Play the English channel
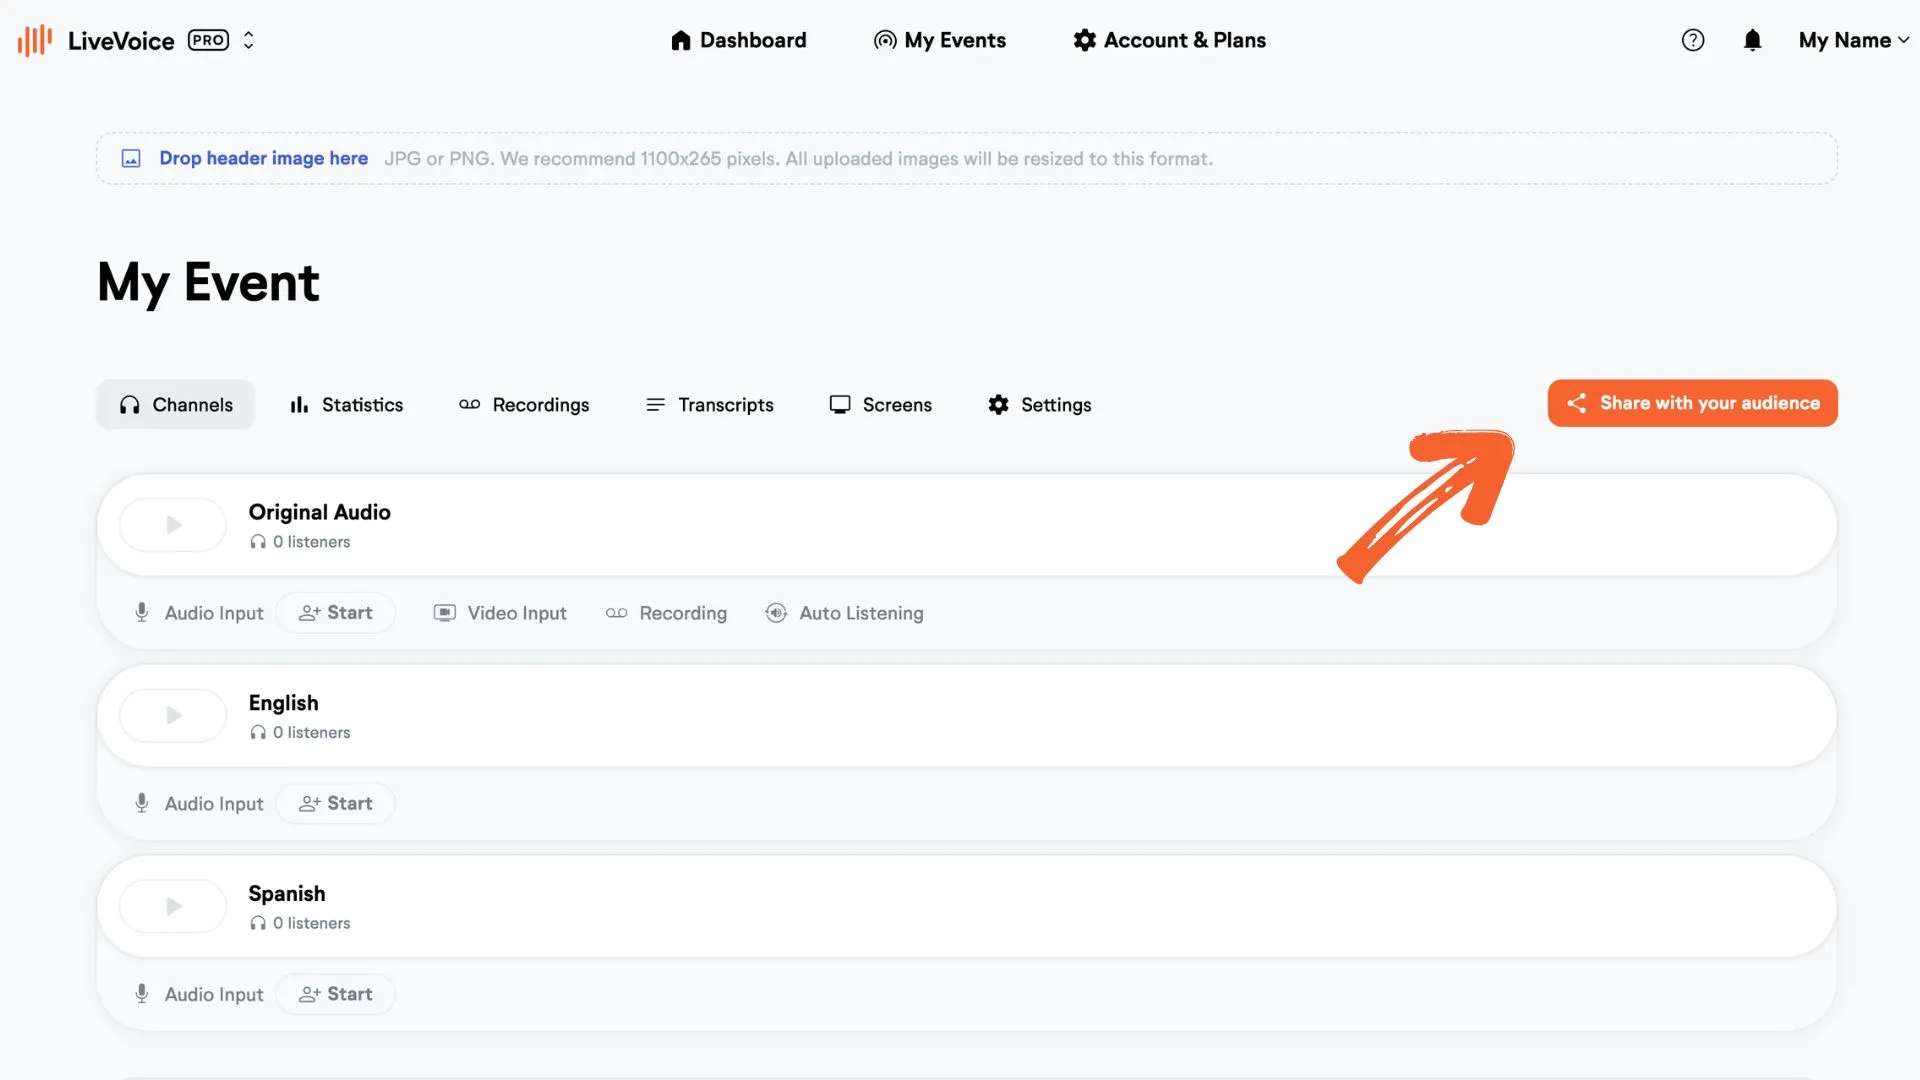The width and height of the screenshot is (1920, 1080). [x=173, y=716]
